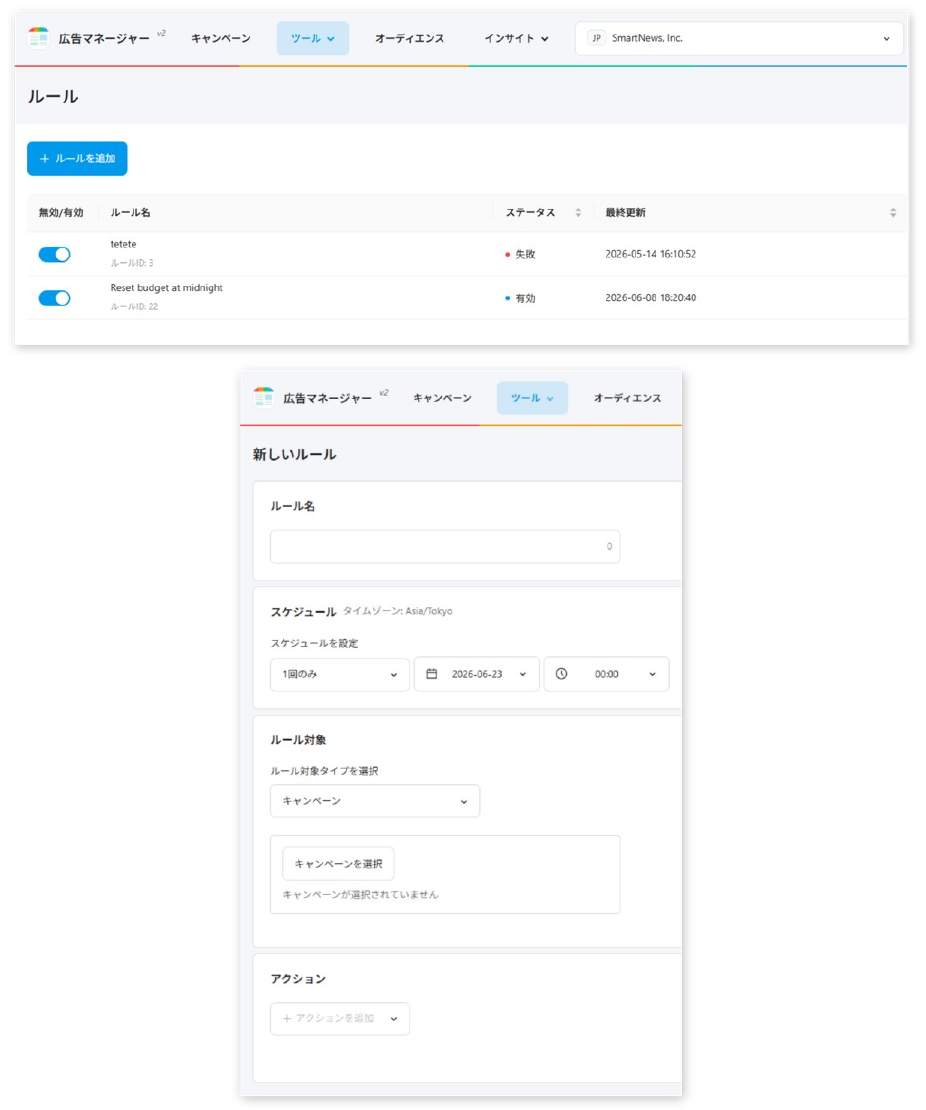Click the ルールを追加 button

[x=77, y=159]
